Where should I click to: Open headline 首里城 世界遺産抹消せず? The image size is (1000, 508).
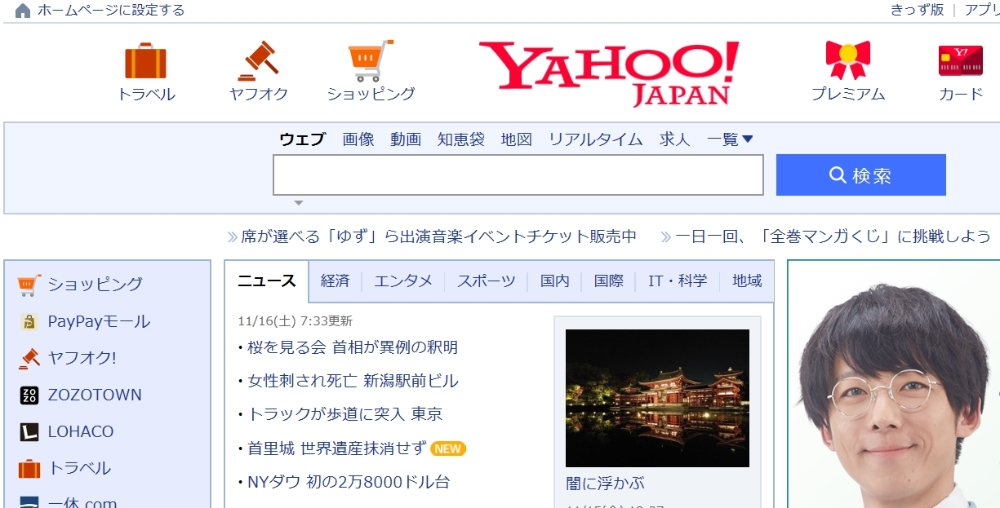click(336, 448)
